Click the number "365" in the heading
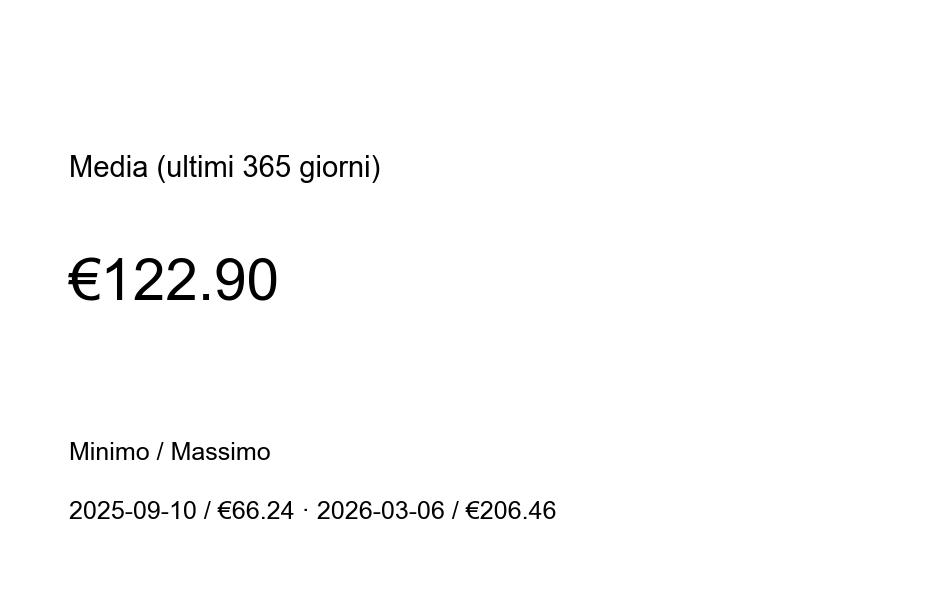 pos(266,167)
